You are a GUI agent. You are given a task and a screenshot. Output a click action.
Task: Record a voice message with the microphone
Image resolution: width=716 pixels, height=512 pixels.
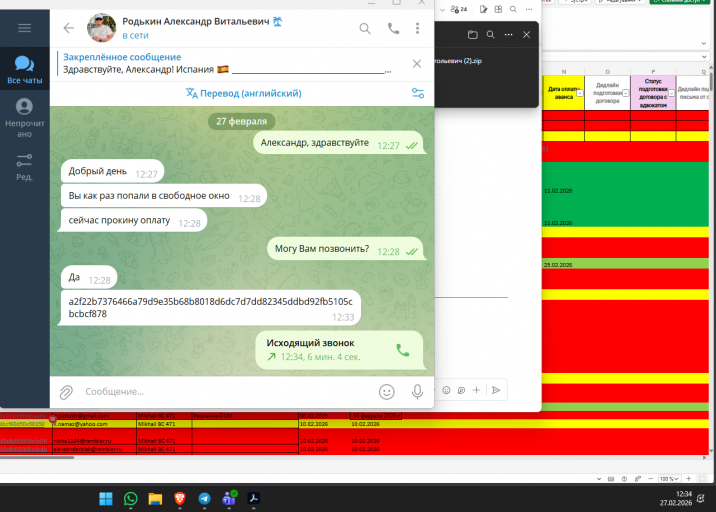pos(417,392)
